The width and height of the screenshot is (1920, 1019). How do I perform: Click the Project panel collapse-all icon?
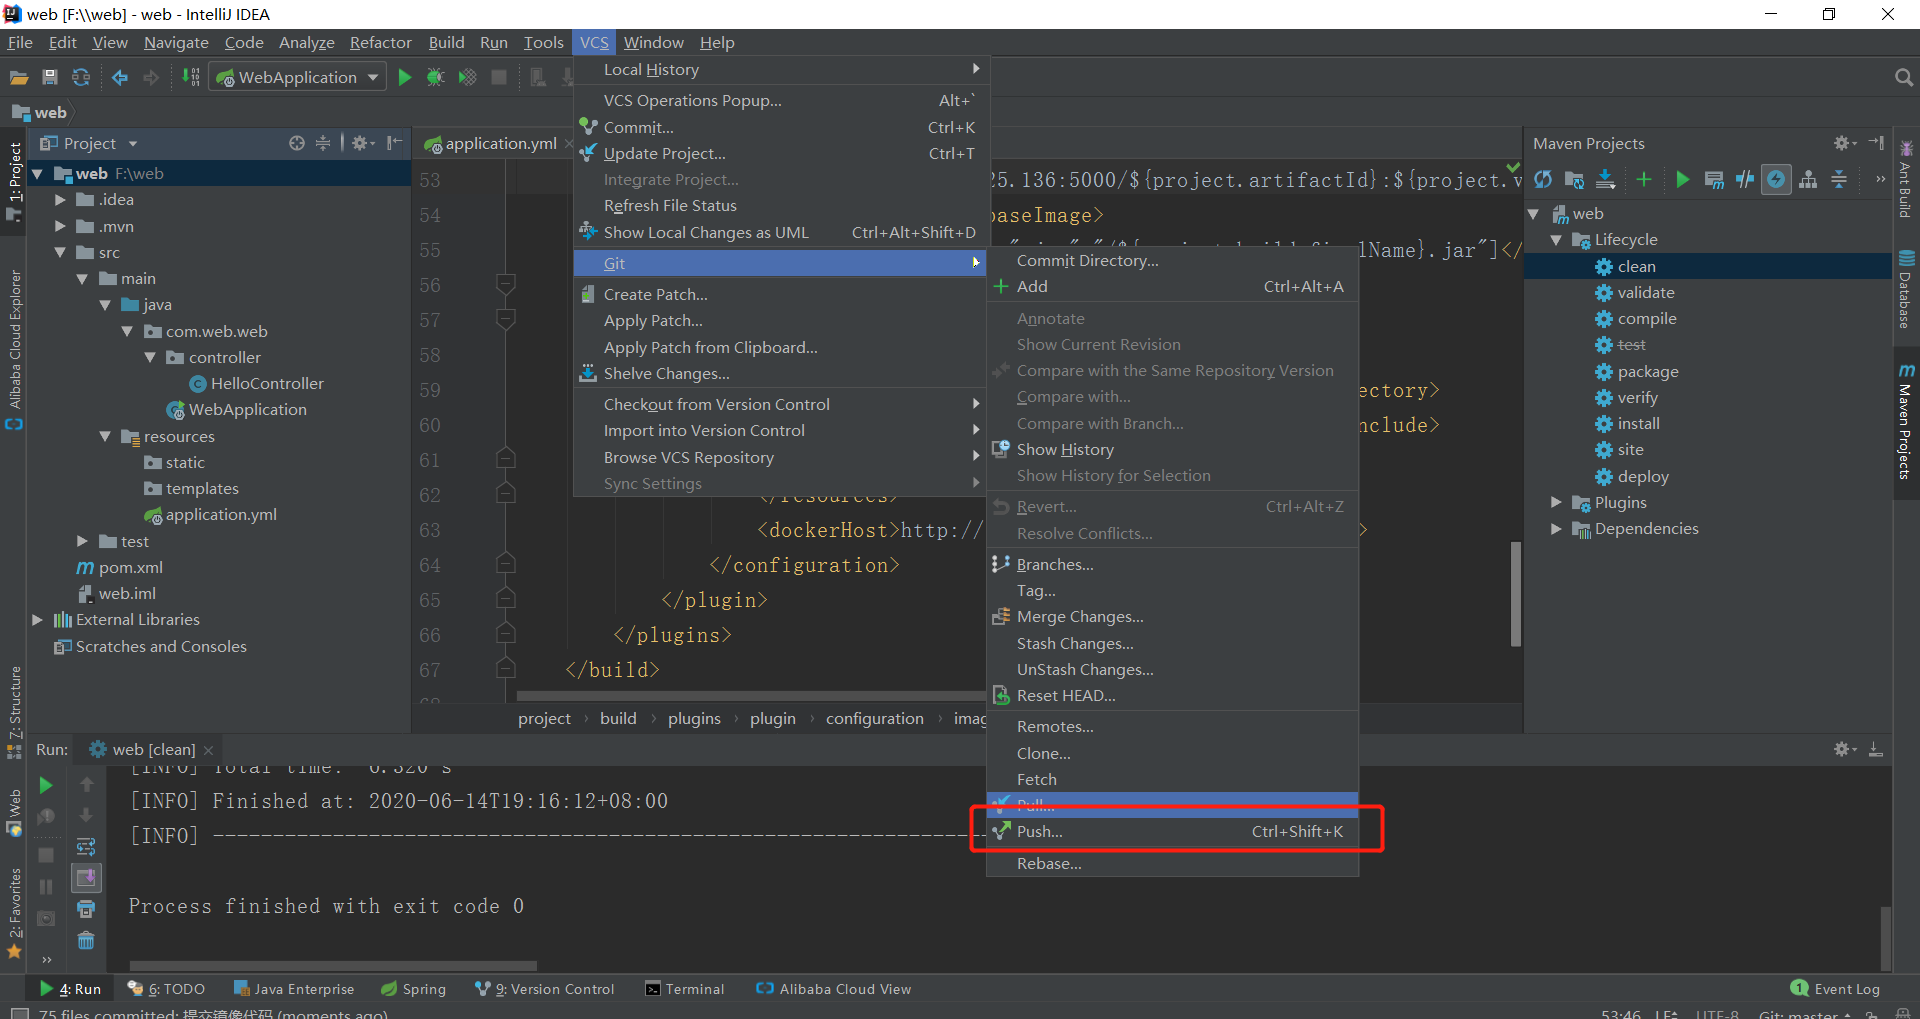323,143
